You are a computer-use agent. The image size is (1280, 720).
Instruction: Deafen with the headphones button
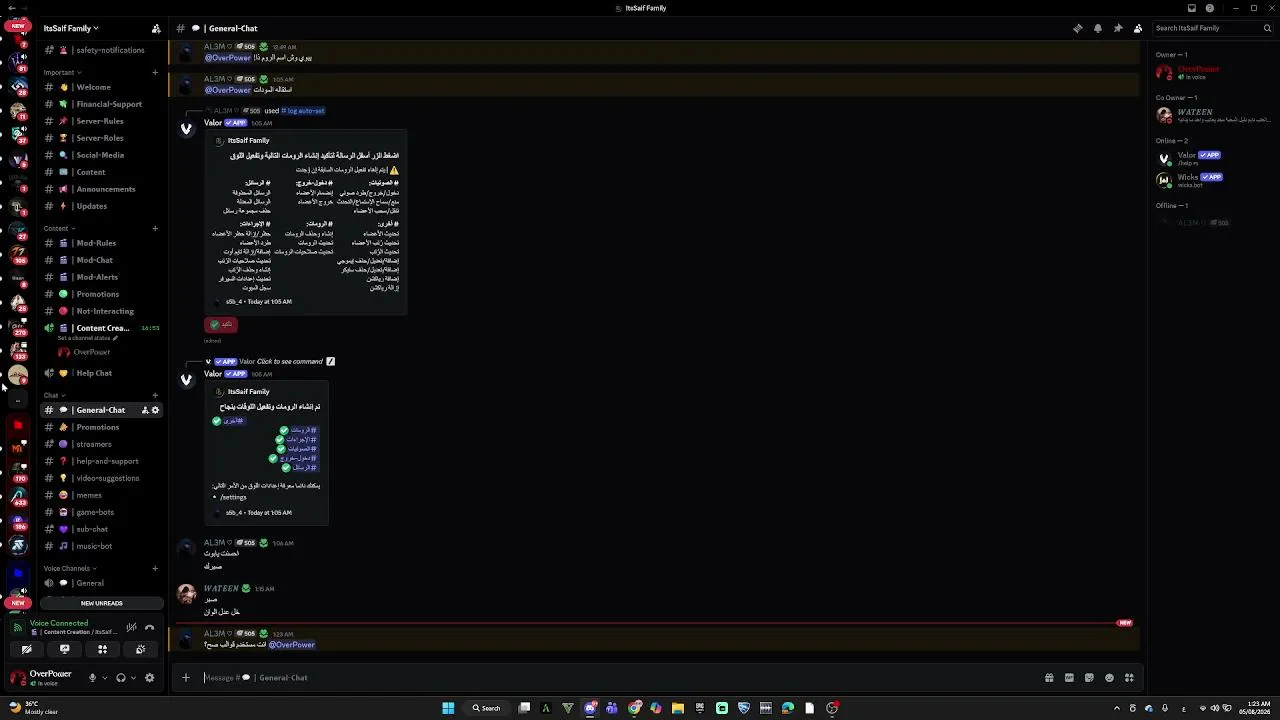coord(121,677)
